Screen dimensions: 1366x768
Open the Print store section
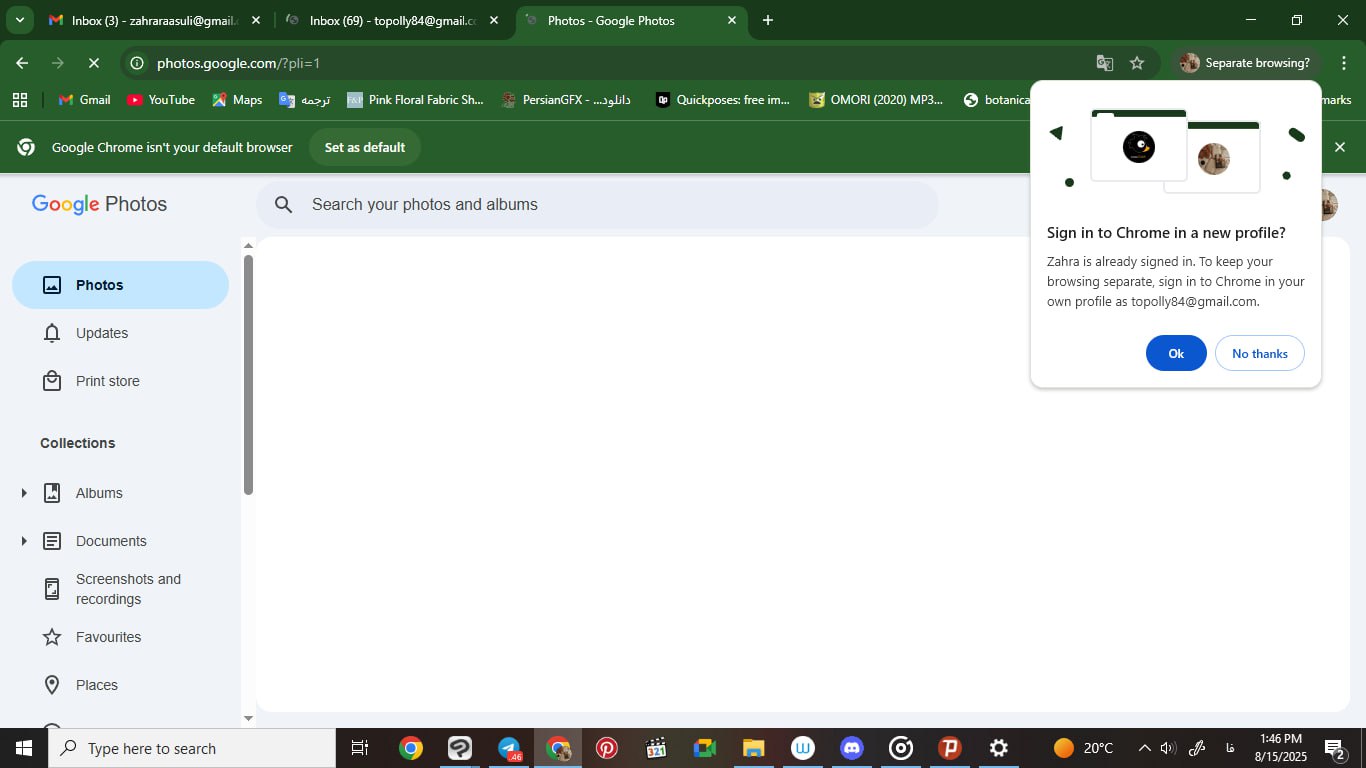click(107, 381)
